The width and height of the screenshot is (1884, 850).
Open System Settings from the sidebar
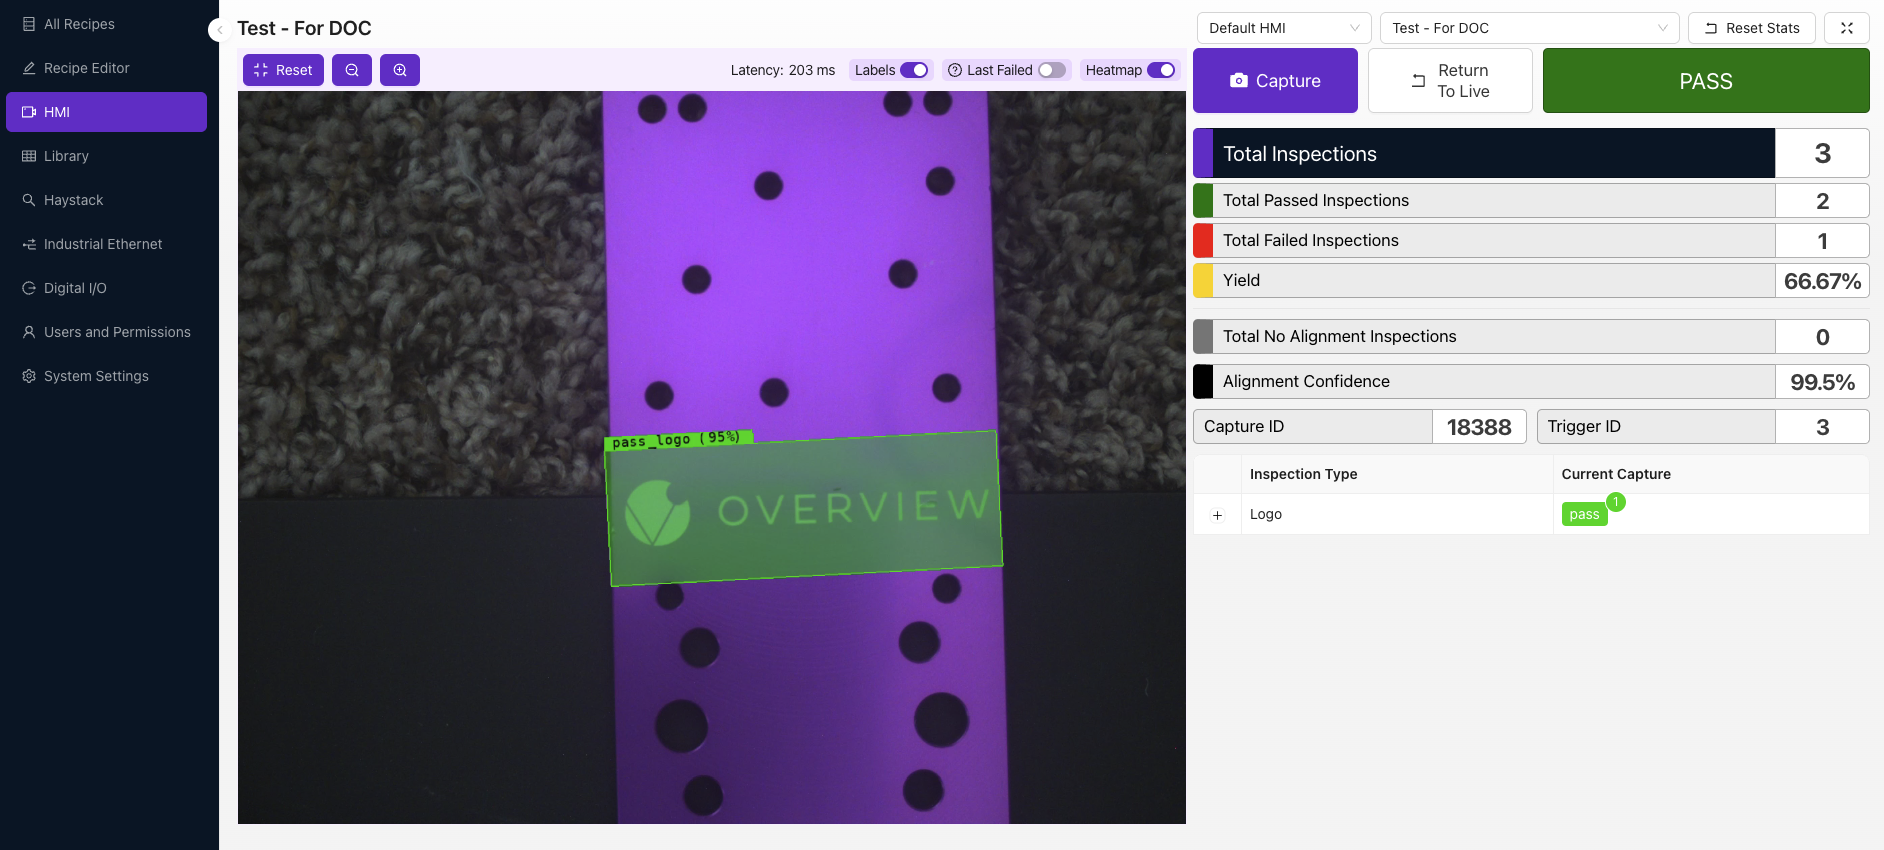click(x=96, y=376)
